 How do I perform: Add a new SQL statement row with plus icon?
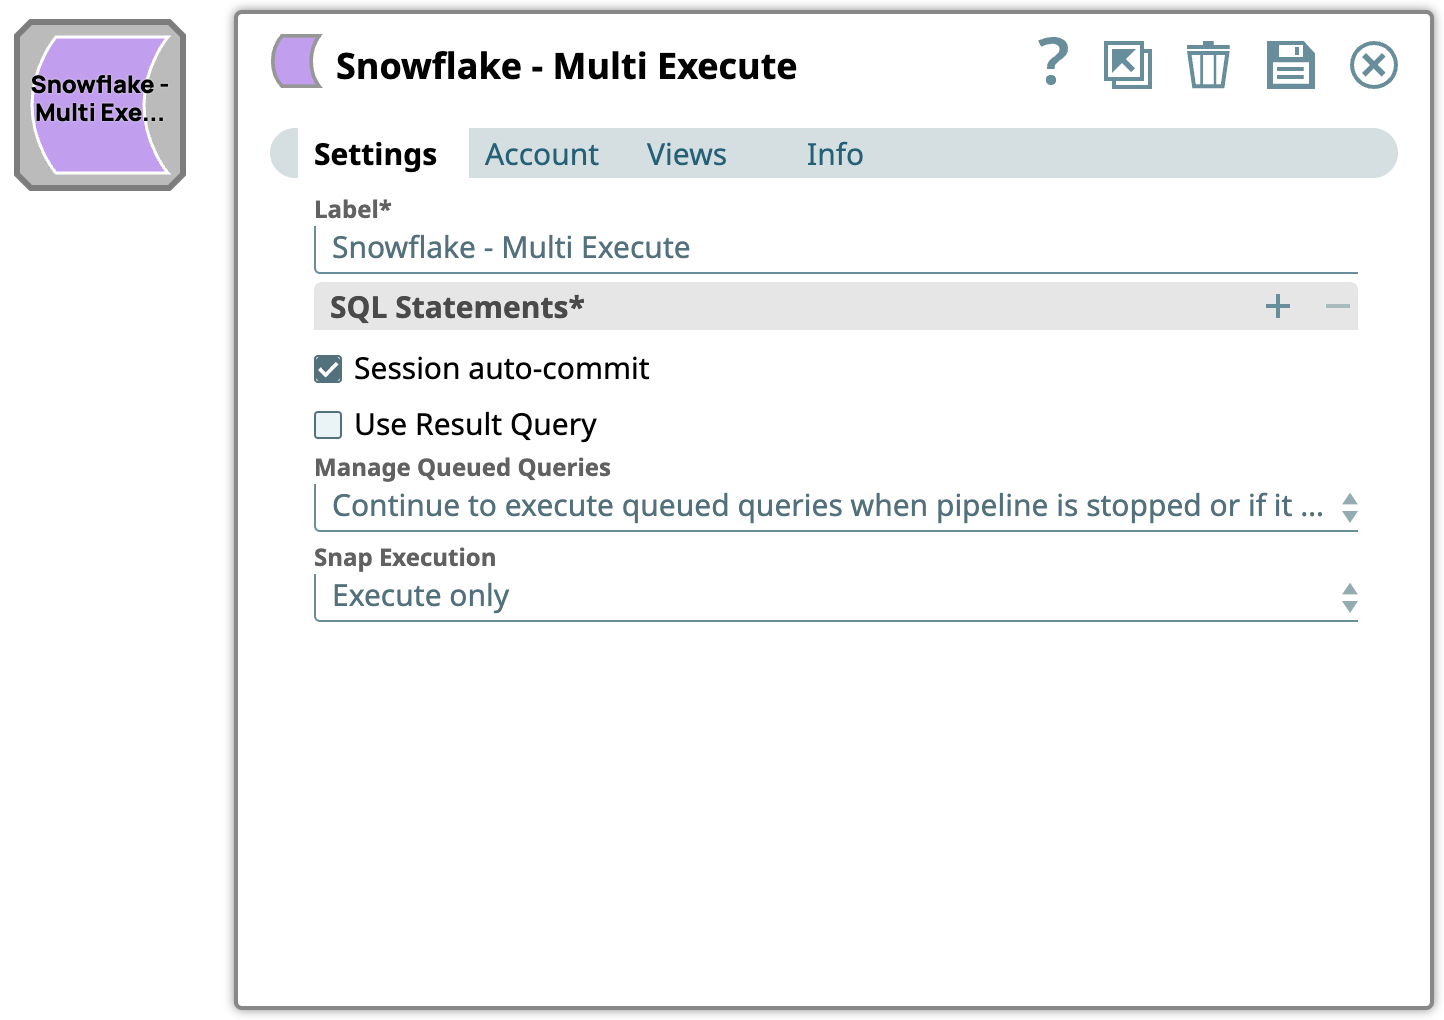click(x=1278, y=307)
